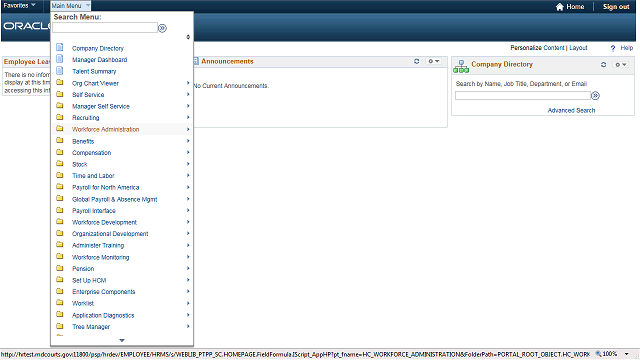This screenshot has width=640, height=360.
Task: Click the Help link text
Action: point(627,48)
